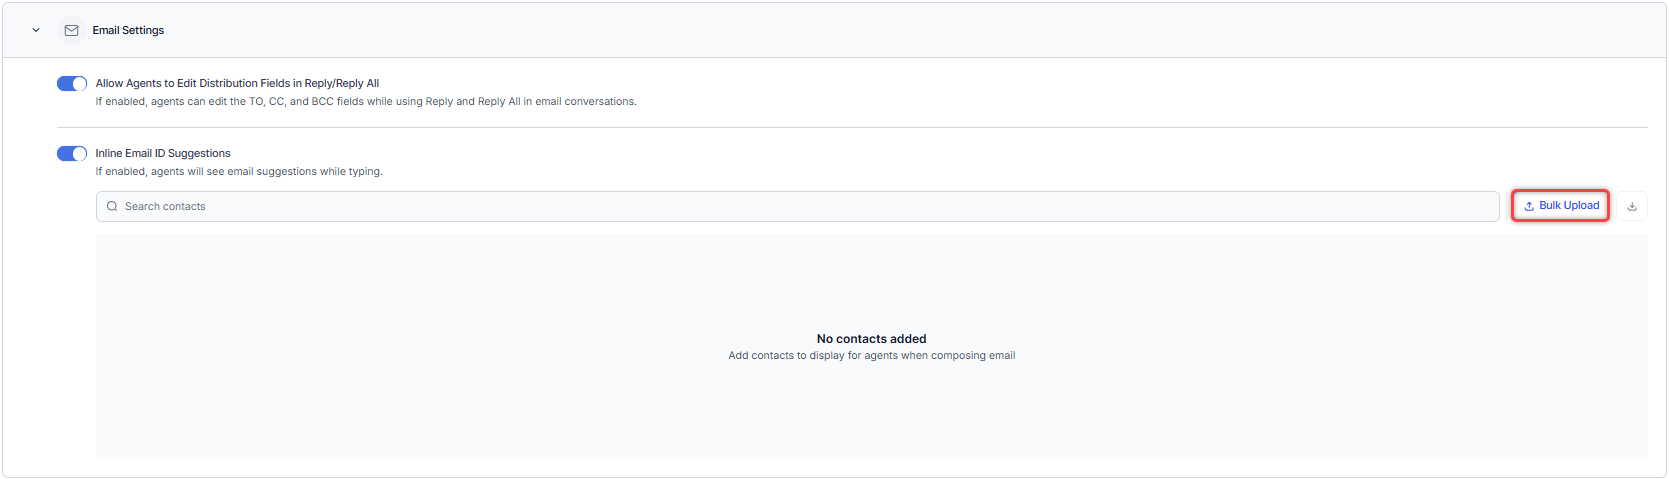Collapse the Email Settings section chevron

[36, 30]
